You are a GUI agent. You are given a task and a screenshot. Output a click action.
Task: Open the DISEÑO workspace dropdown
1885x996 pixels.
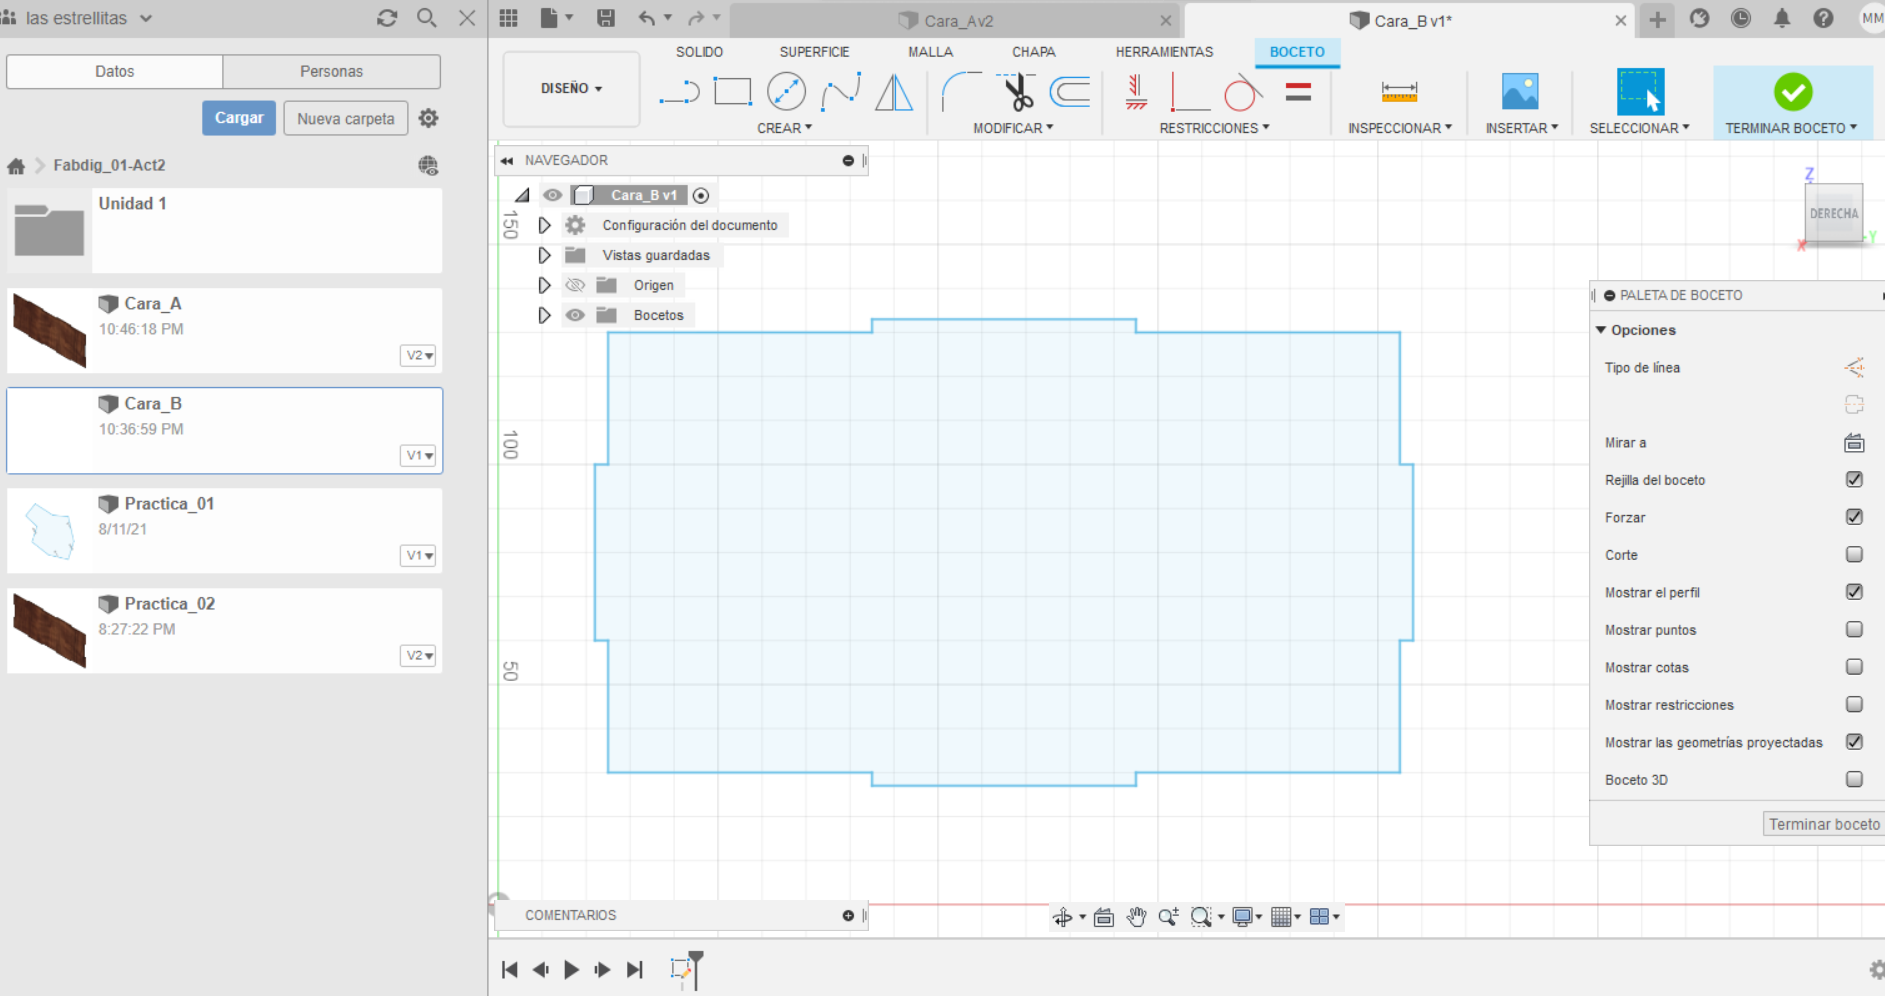coord(571,89)
